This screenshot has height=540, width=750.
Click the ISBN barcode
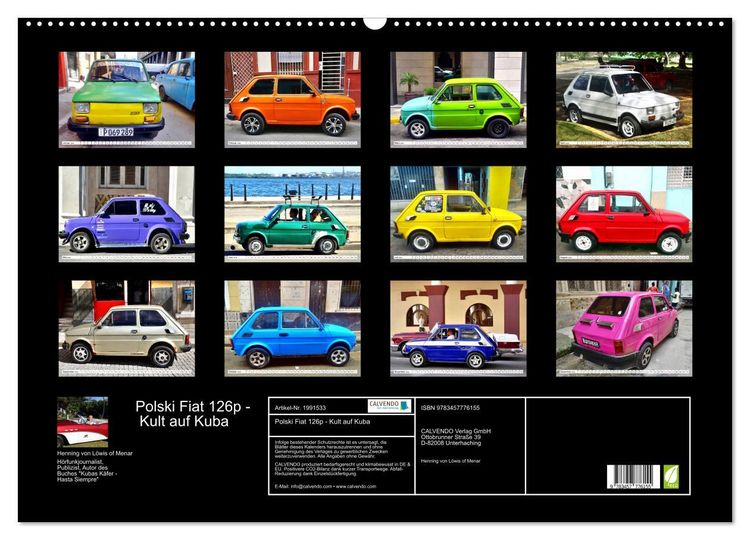(633, 477)
